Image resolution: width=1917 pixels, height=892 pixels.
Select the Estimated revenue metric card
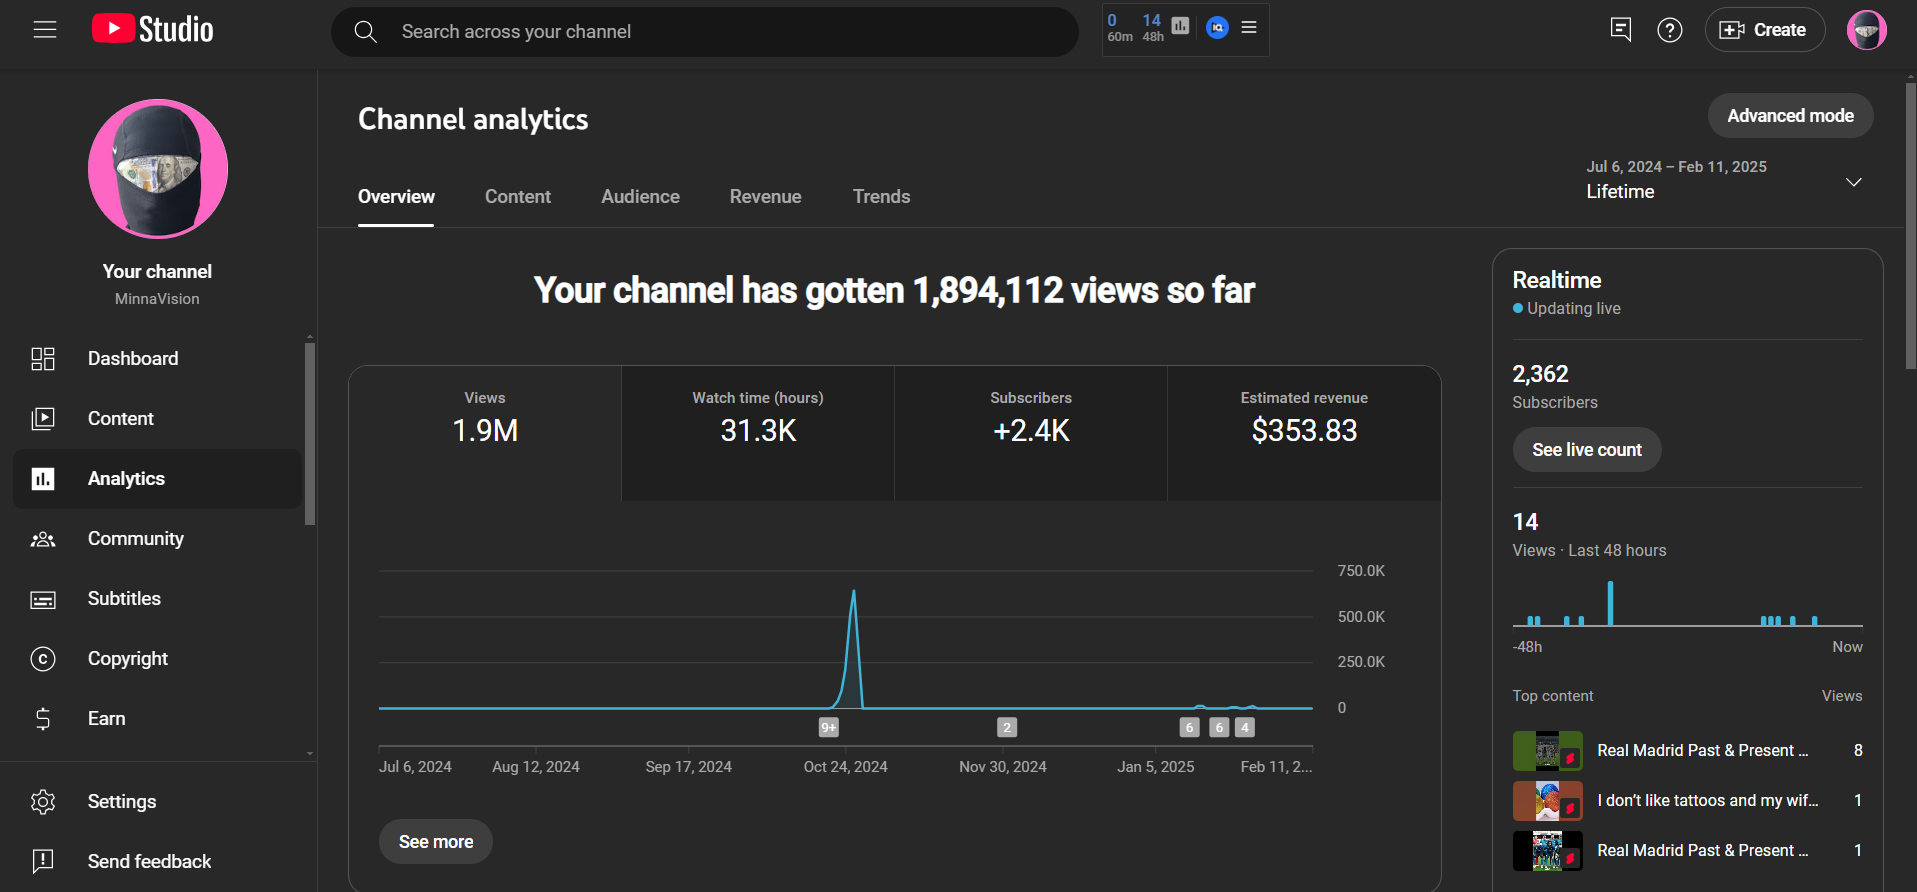(1304, 432)
